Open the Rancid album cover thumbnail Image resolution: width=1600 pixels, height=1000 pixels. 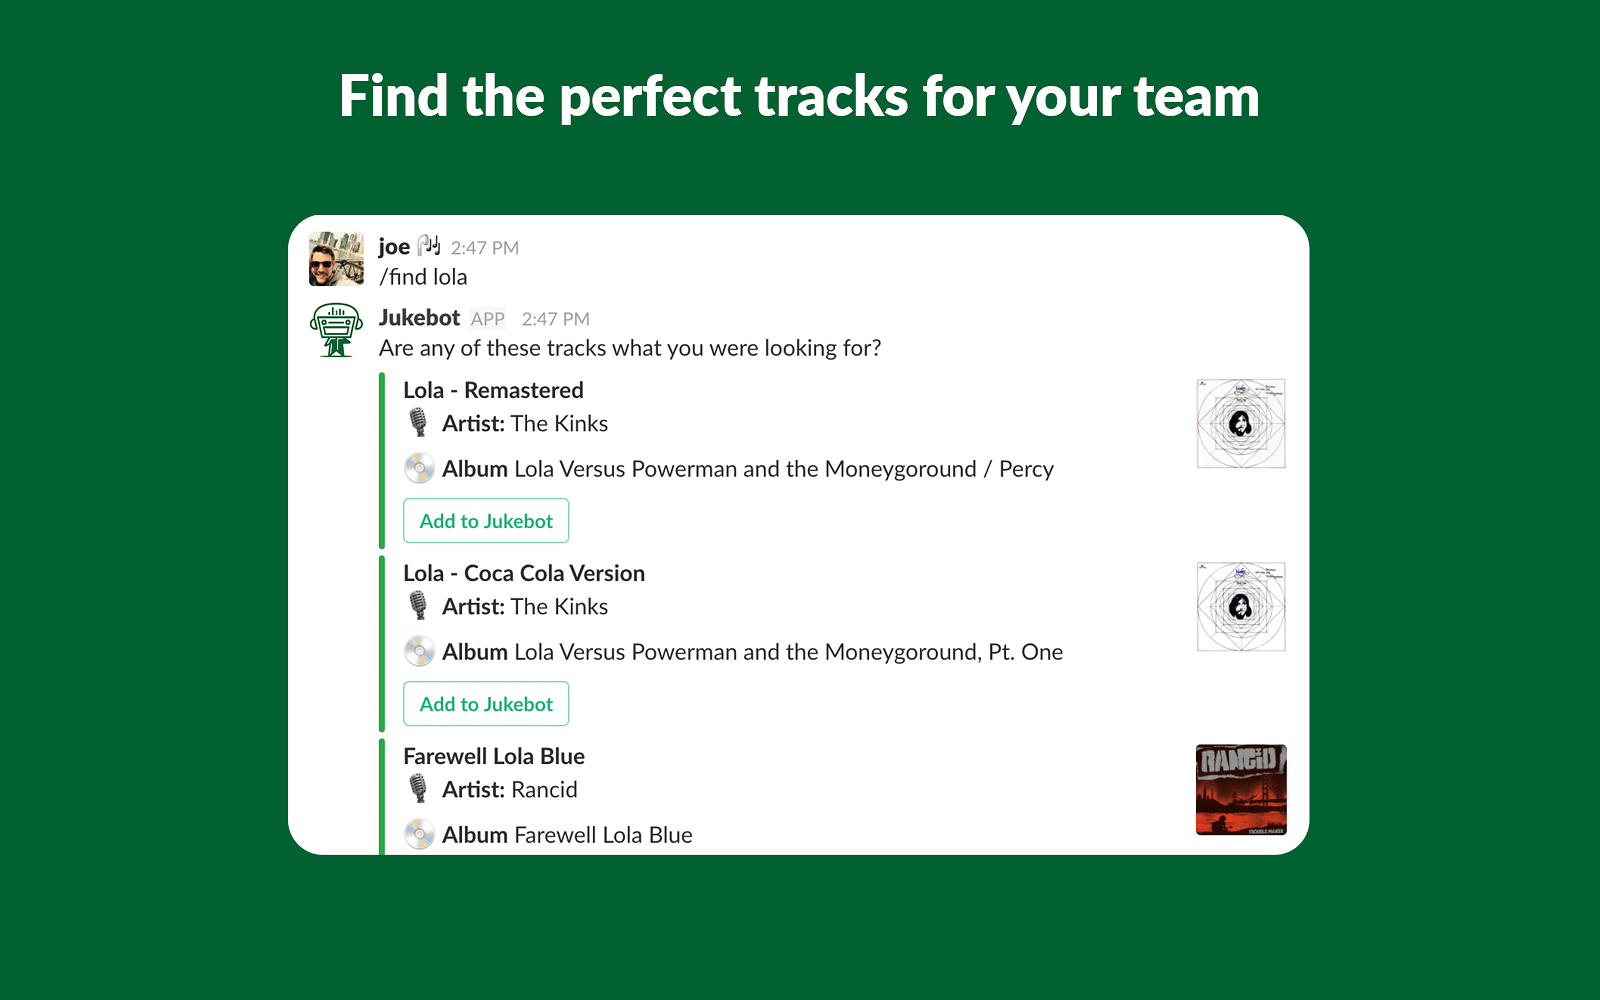1241,790
